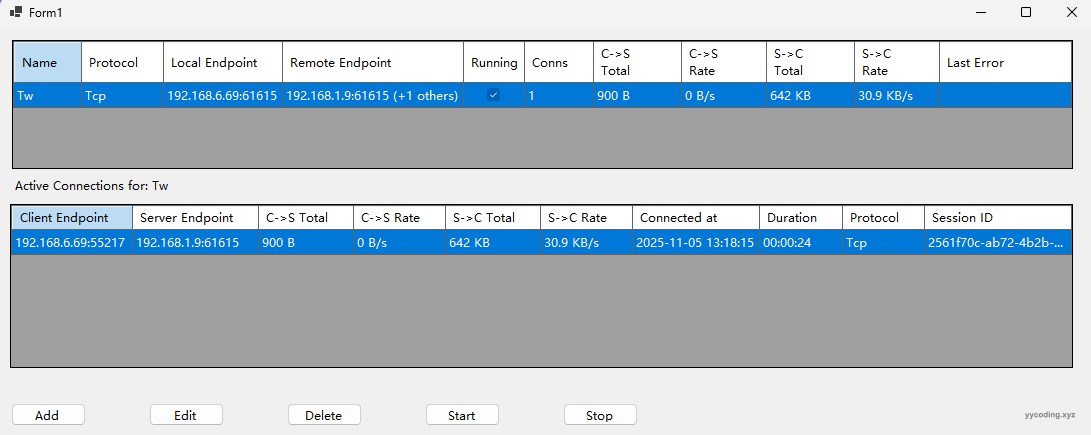The image size is (1091, 435).
Task: Select the Tw row name cell
Action: click(47, 96)
